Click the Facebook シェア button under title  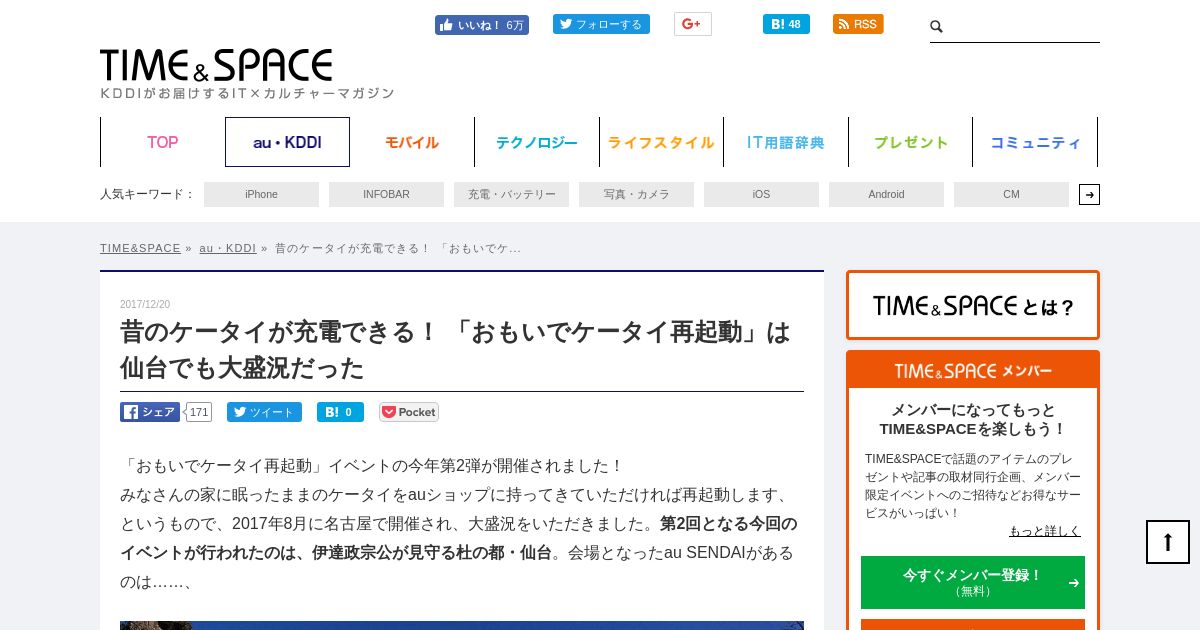(150, 412)
